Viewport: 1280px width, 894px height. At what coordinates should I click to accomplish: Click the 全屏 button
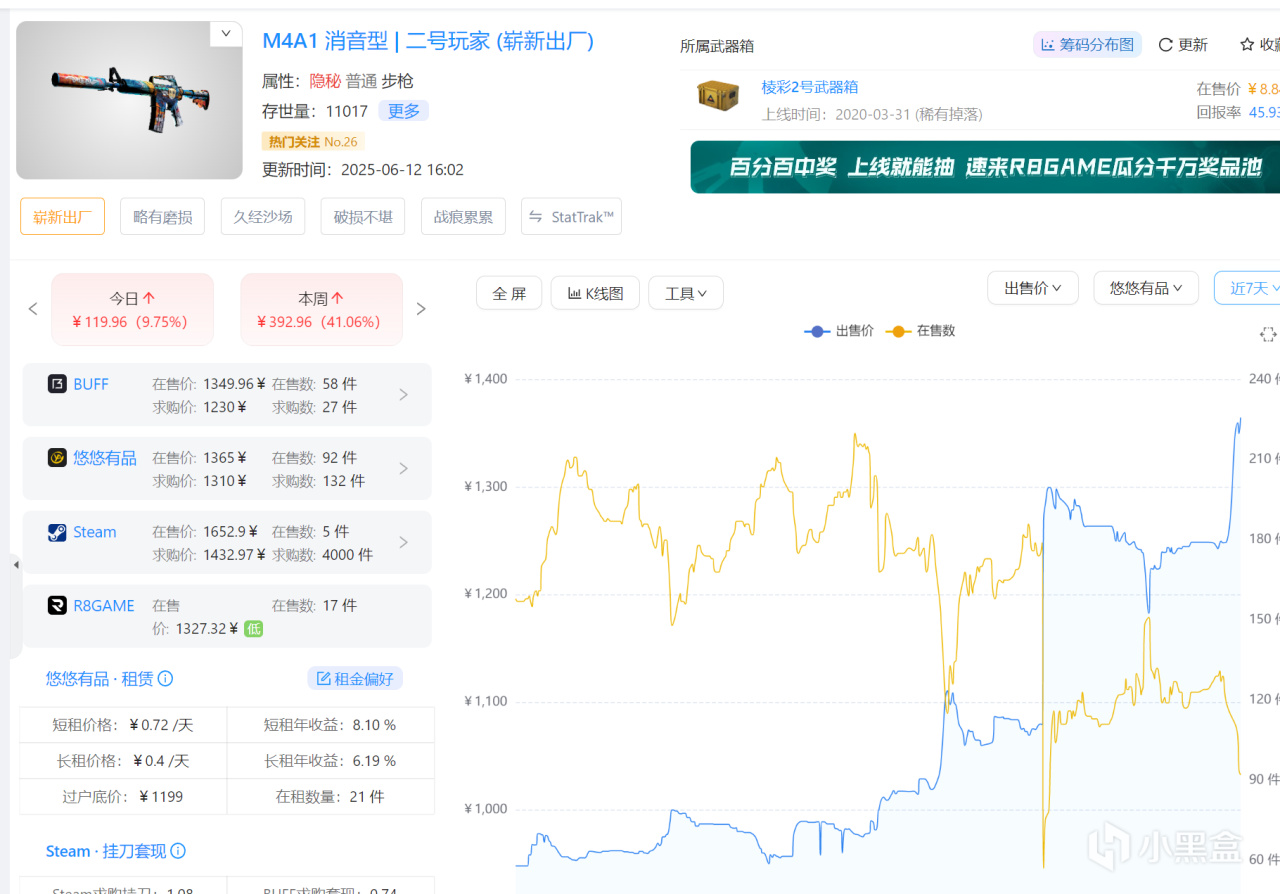[509, 293]
